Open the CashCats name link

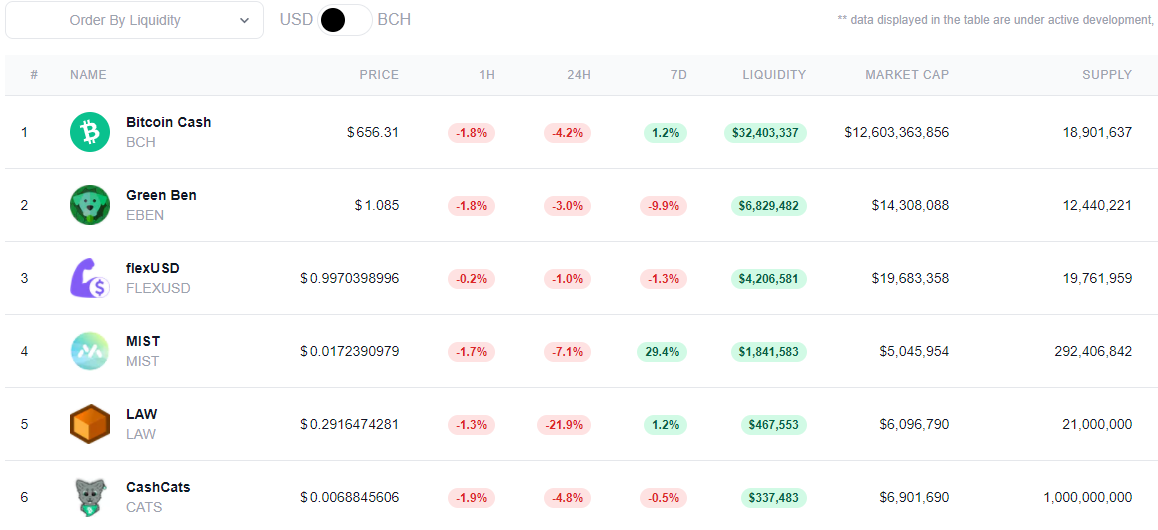coord(158,487)
